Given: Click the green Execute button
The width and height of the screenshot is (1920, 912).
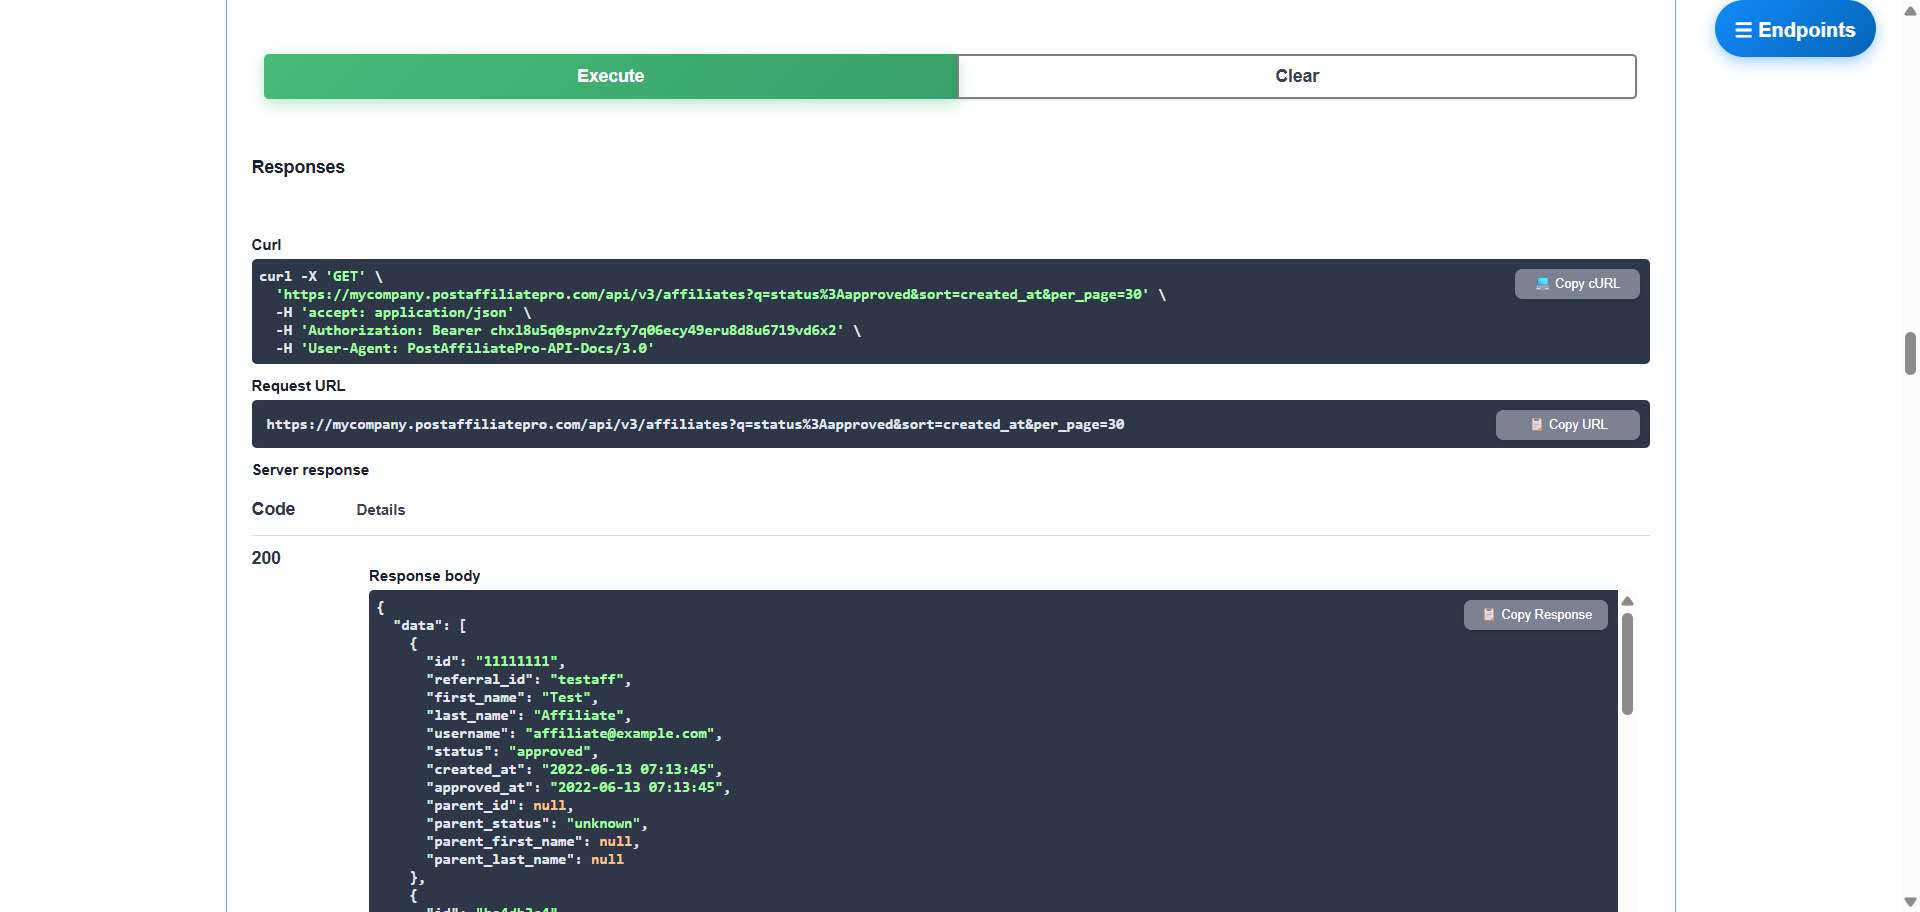Looking at the screenshot, I should click(x=610, y=76).
